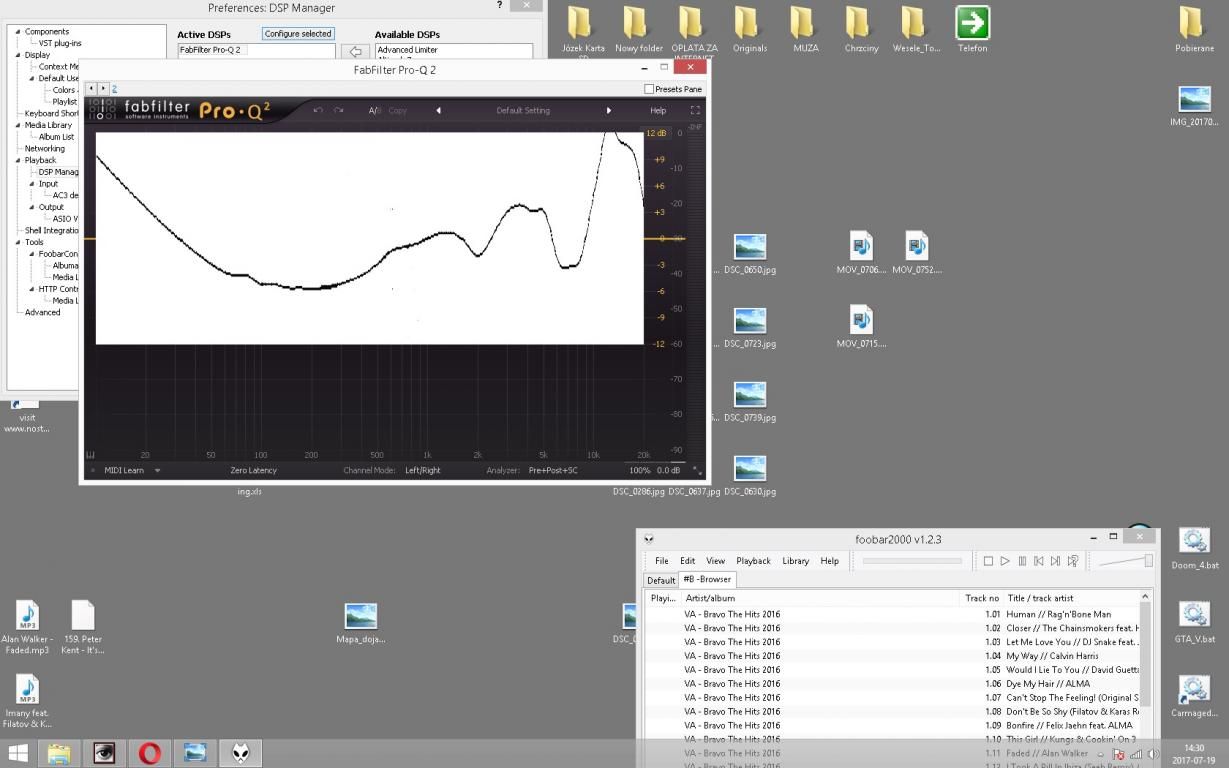This screenshot has width=1229, height=768.
Task: Click the foobar2000 alien title icon
Action: 649,539
